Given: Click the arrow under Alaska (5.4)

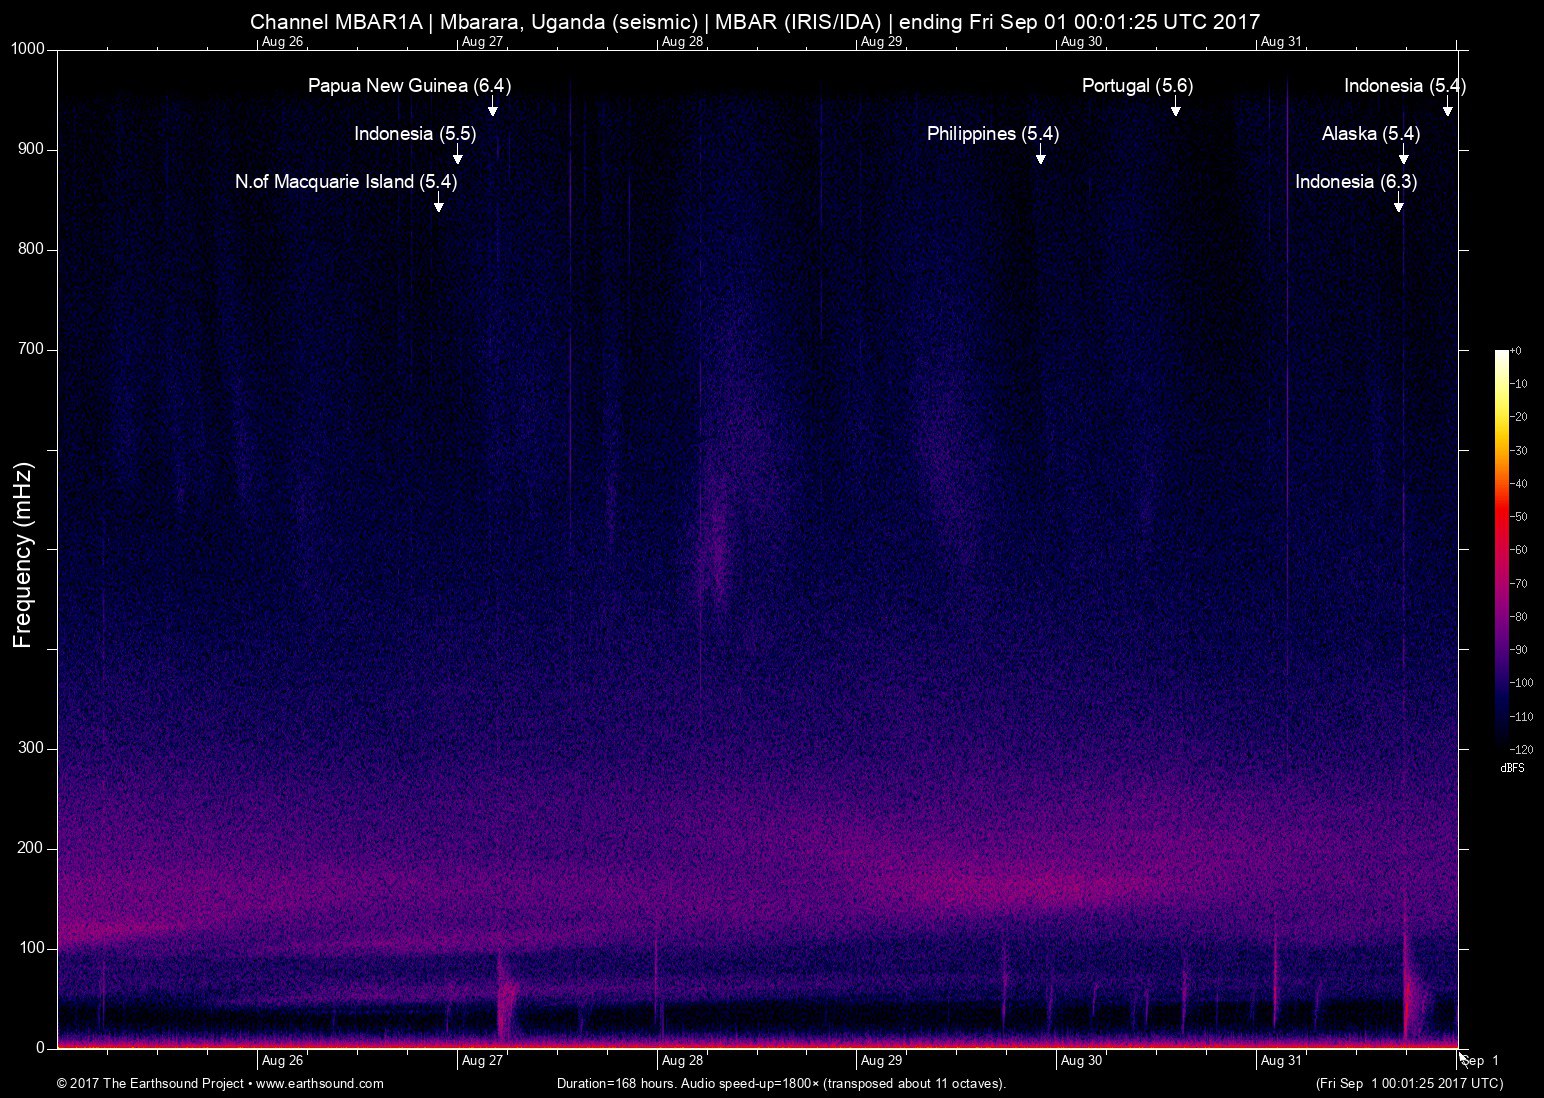Looking at the screenshot, I should click(1403, 156).
